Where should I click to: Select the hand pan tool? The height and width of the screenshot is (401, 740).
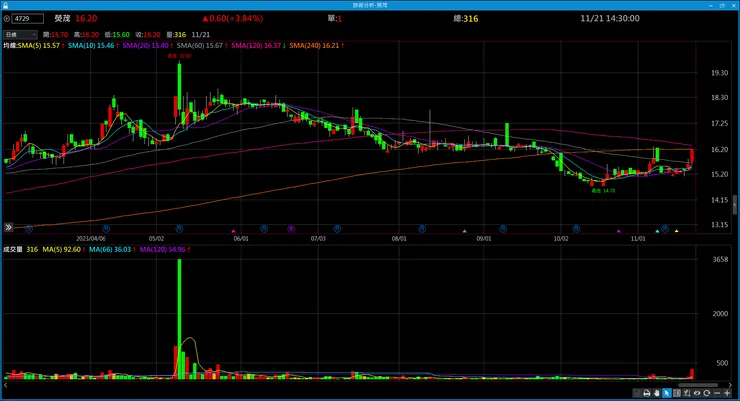coord(656,393)
